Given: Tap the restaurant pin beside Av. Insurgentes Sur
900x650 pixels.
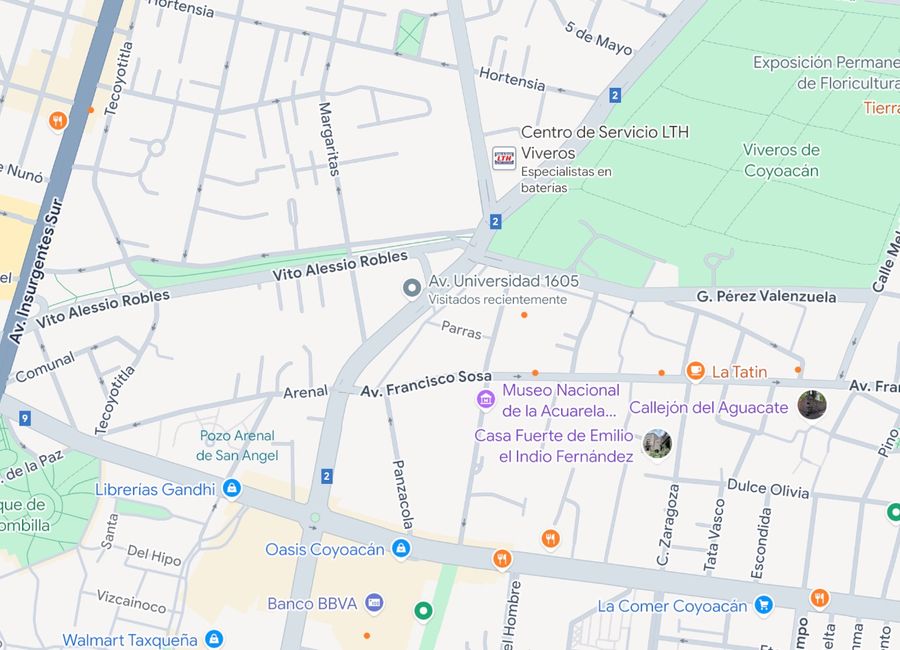Looking at the screenshot, I should click(x=57, y=121).
